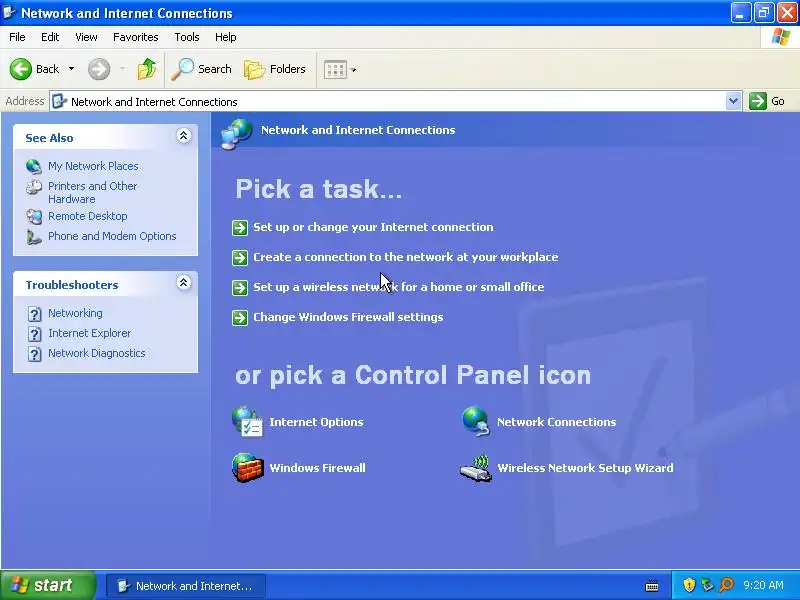The width and height of the screenshot is (800, 600).
Task: Click the Internet Explorer troubleshooter question icon
Action: tap(34, 334)
